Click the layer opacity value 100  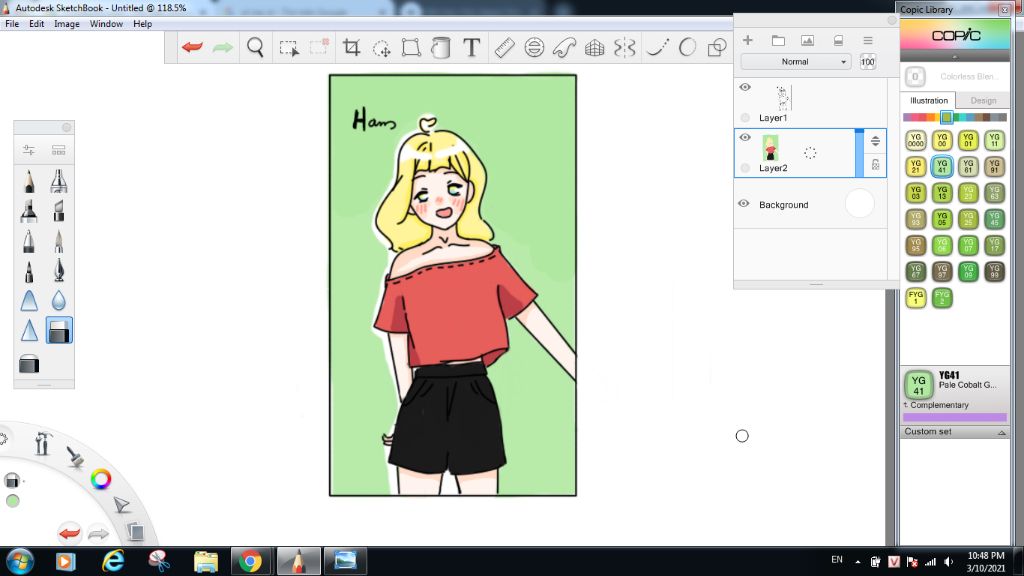867,62
